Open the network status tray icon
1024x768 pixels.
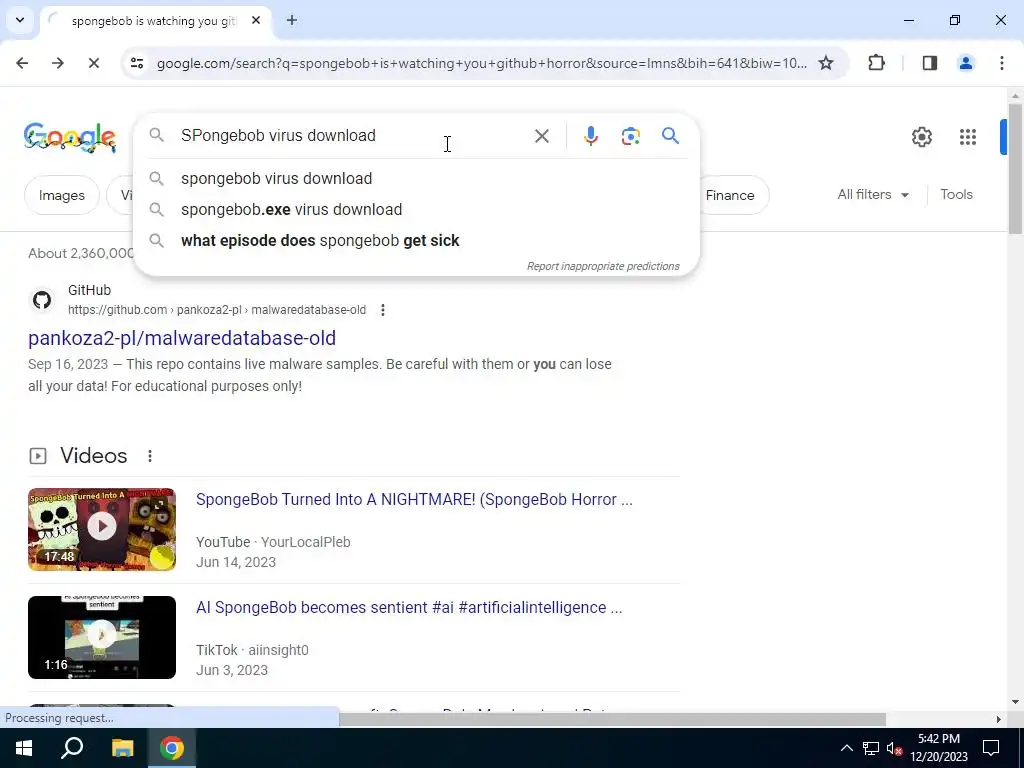(871, 748)
